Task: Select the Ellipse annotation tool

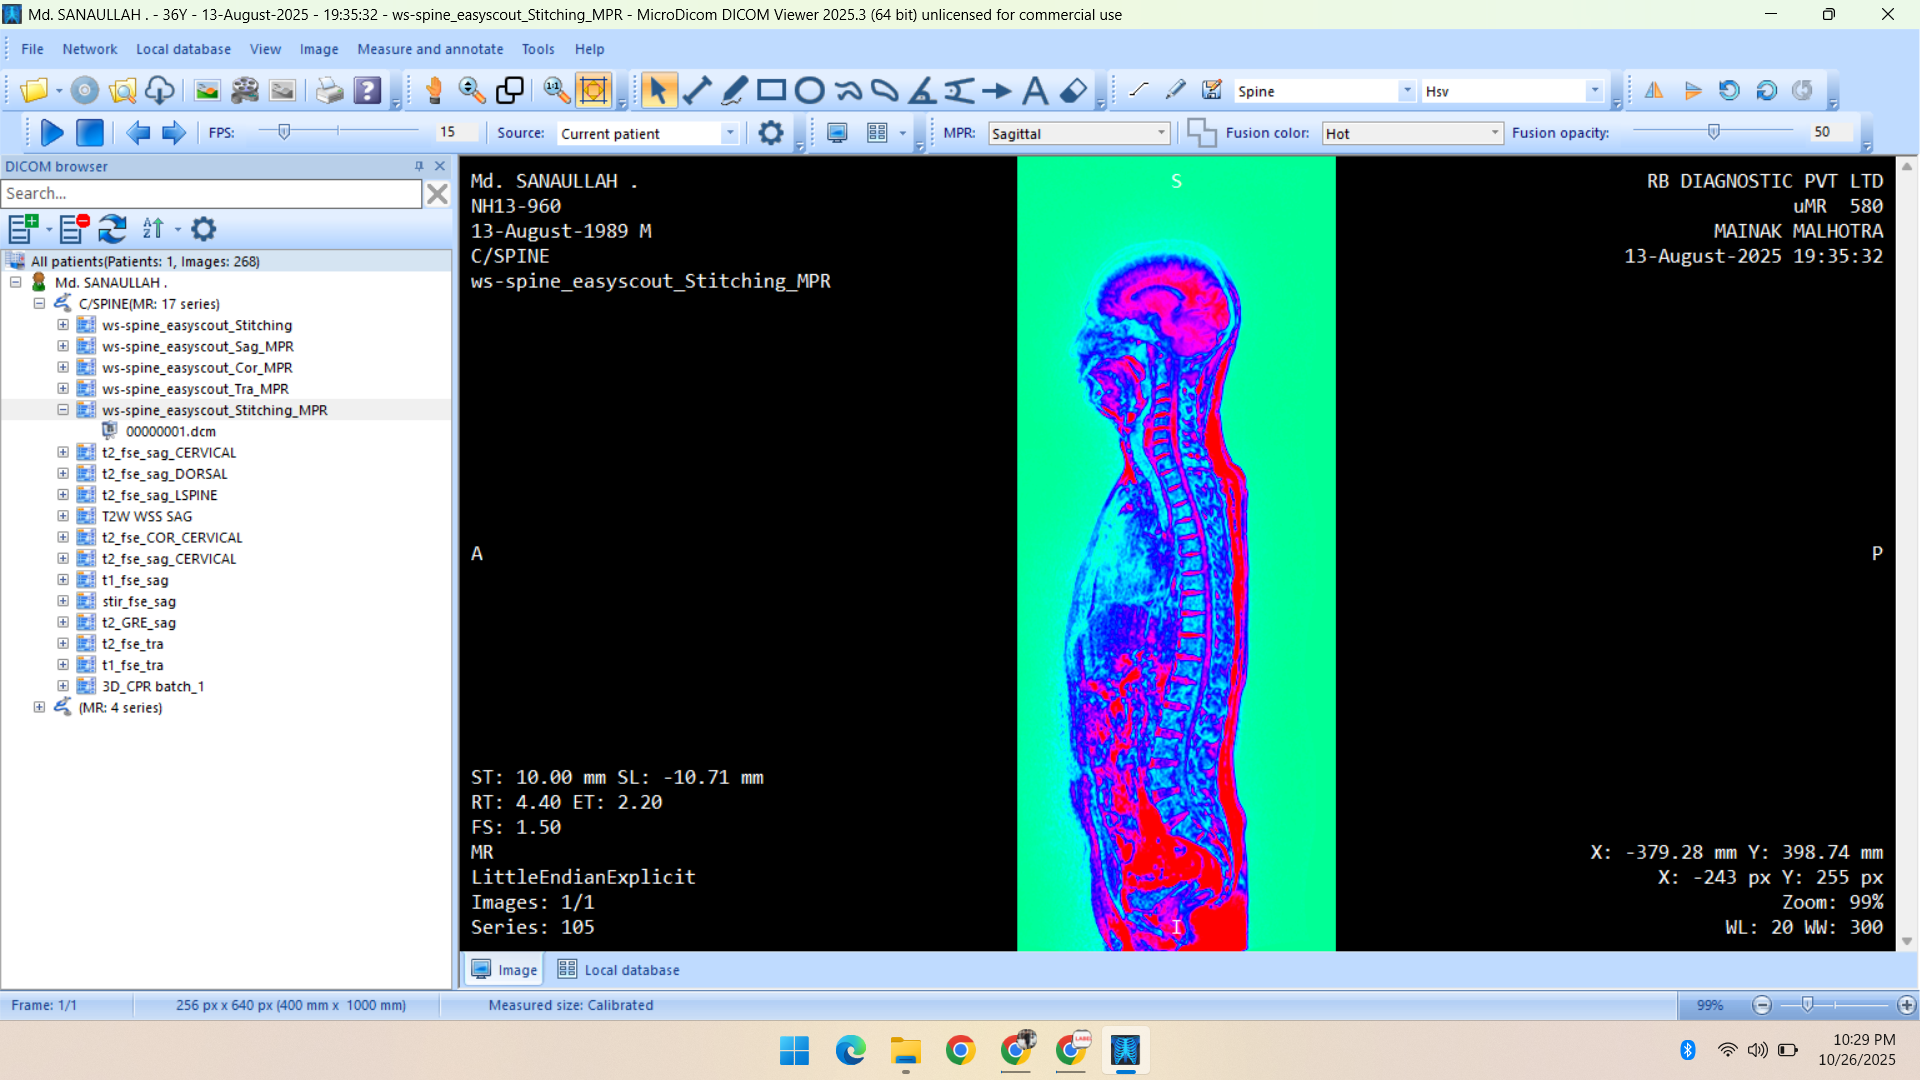Action: [x=809, y=91]
